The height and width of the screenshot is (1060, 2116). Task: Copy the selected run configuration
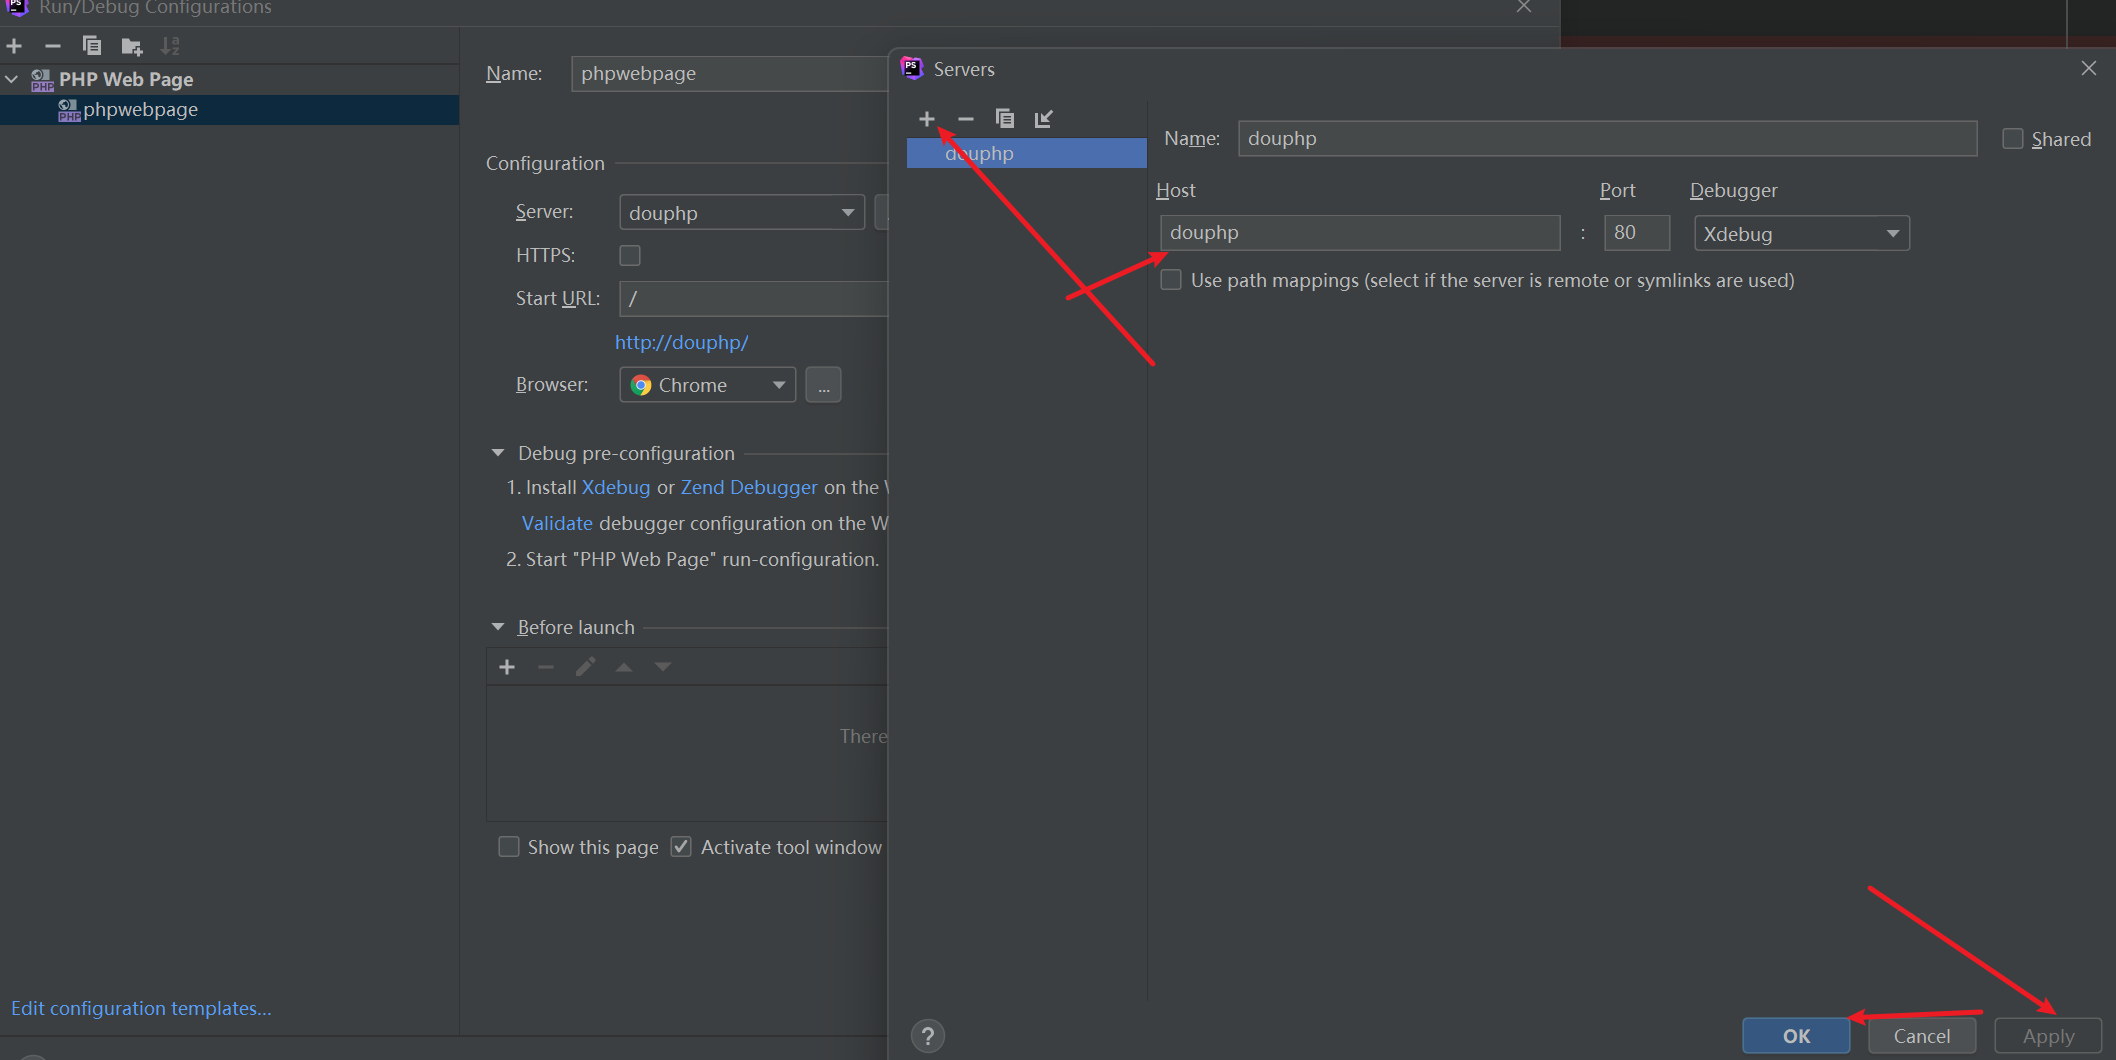click(x=91, y=46)
